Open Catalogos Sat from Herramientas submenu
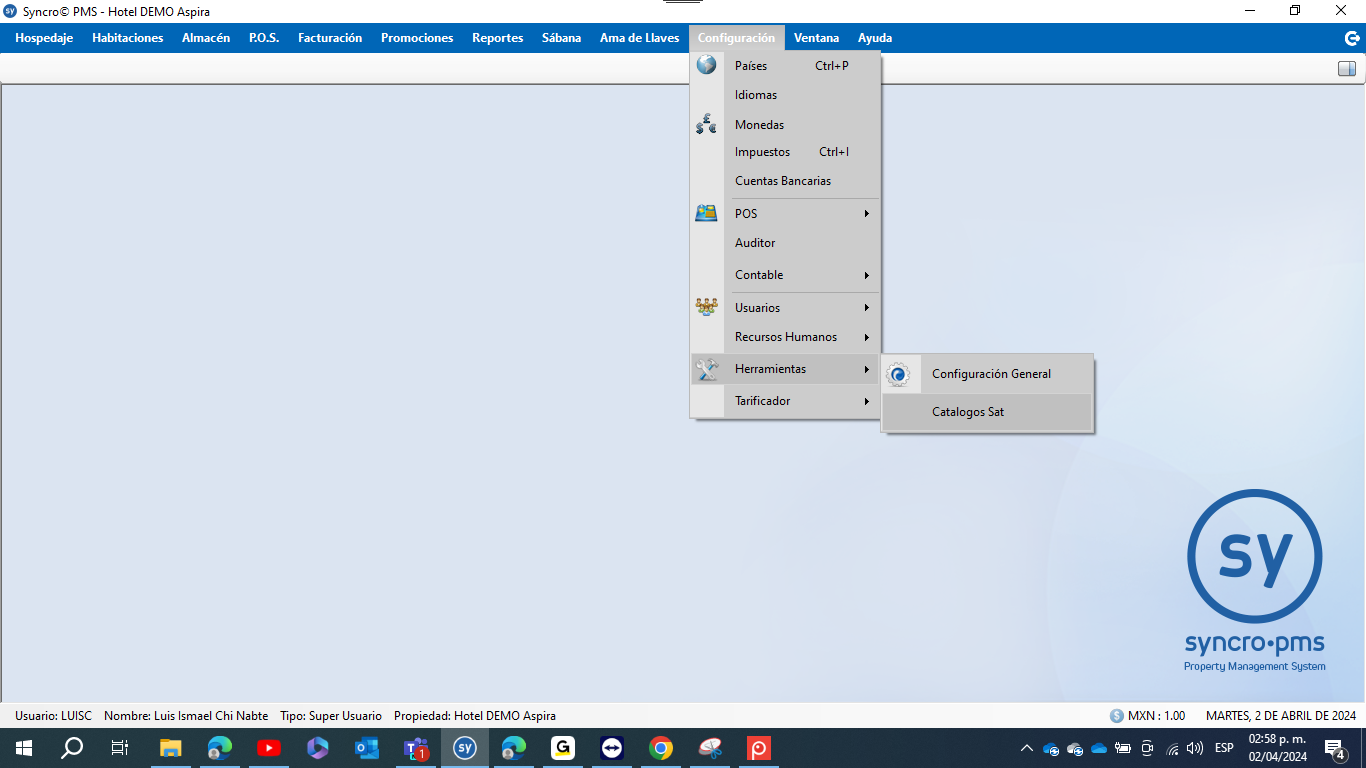 pyautogui.click(x=988, y=412)
